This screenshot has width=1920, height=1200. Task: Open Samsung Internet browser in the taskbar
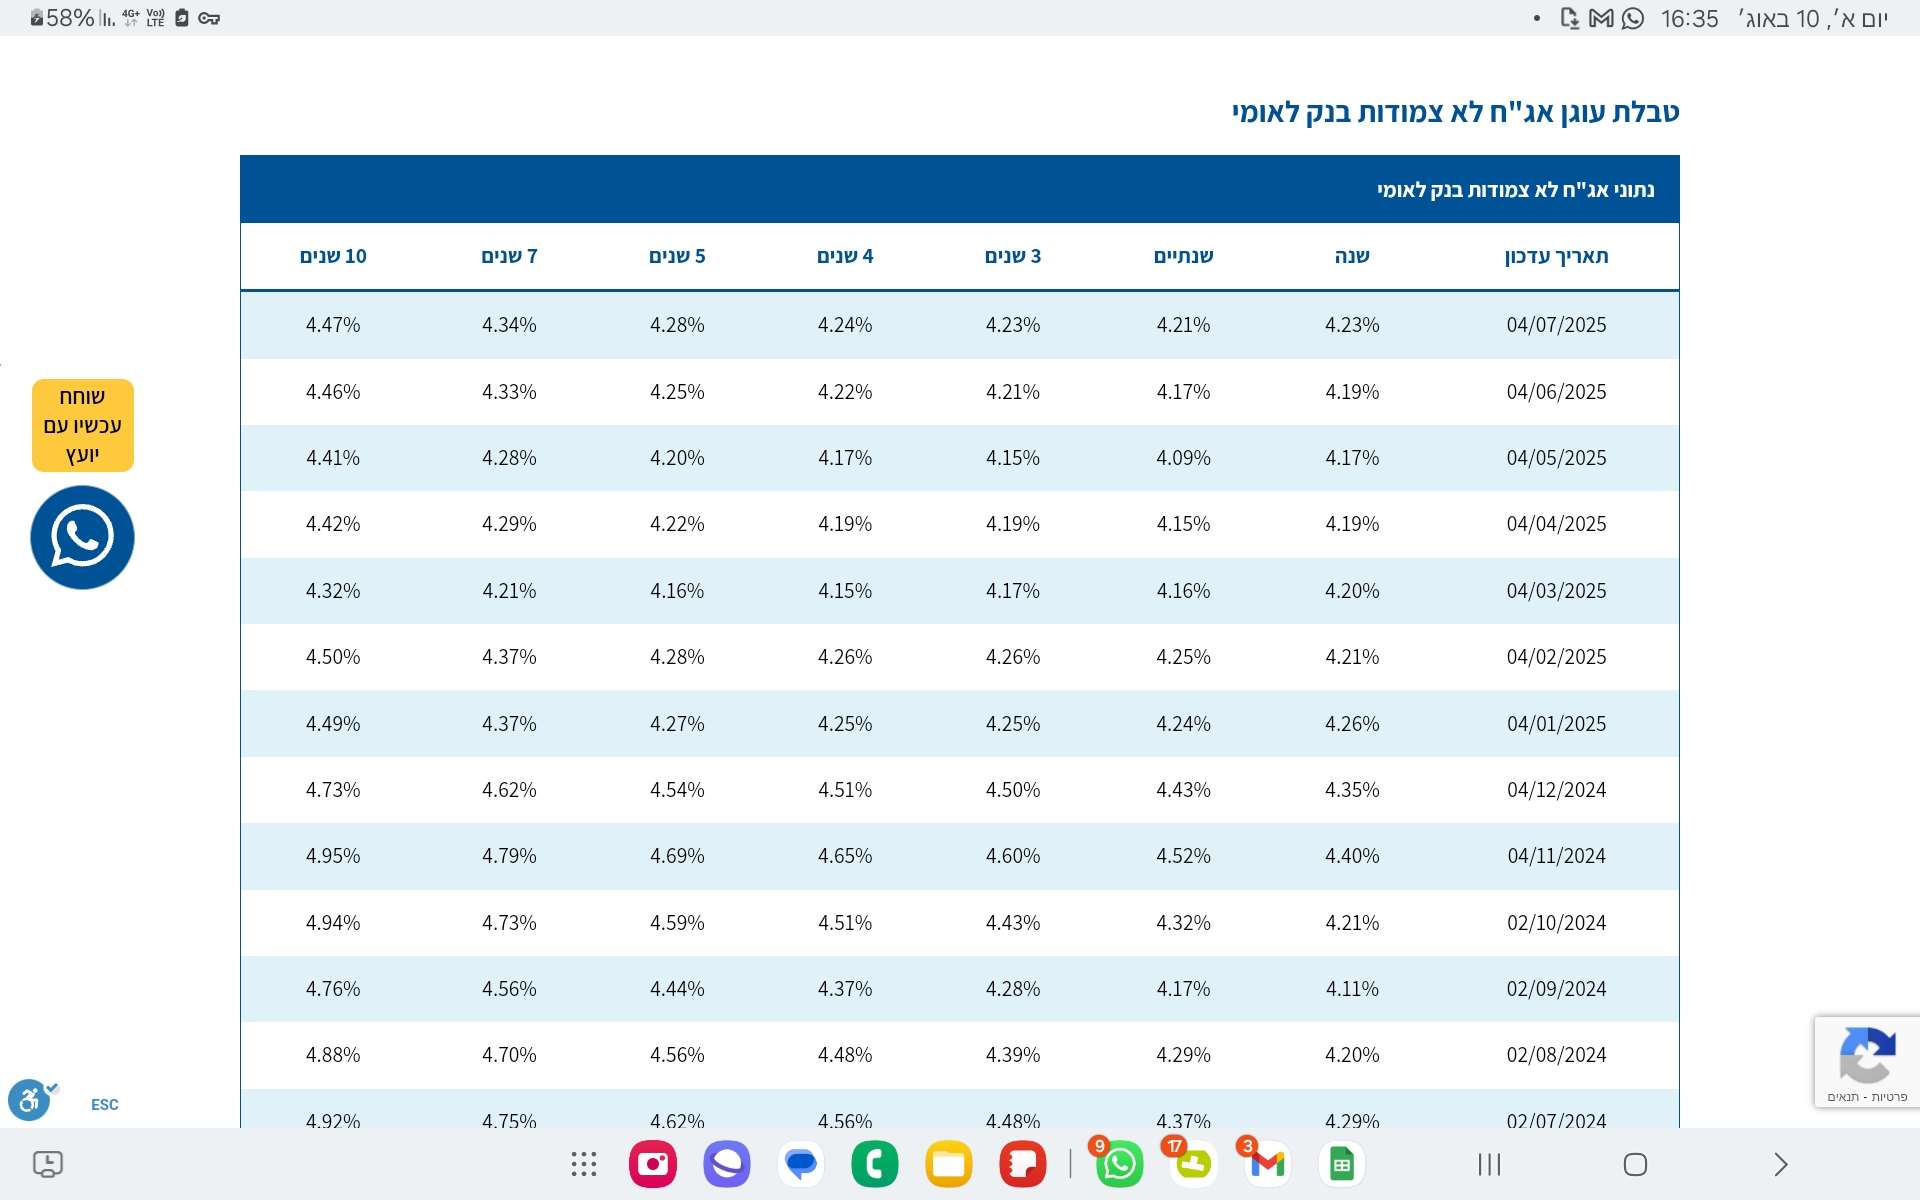[727, 1164]
